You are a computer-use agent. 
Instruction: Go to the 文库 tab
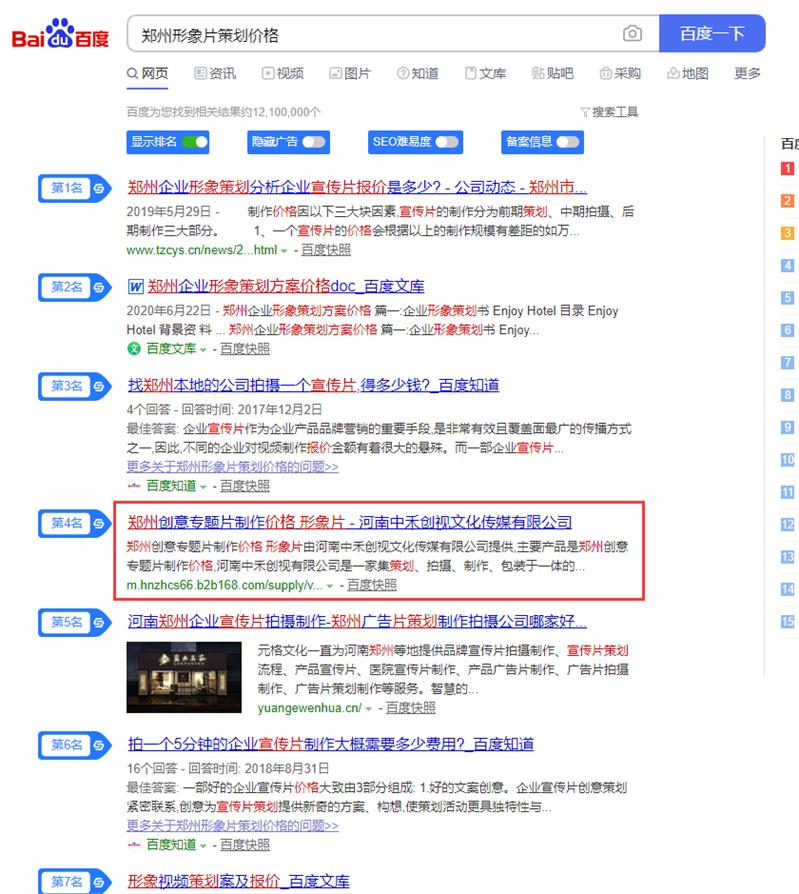click(485, 74)
